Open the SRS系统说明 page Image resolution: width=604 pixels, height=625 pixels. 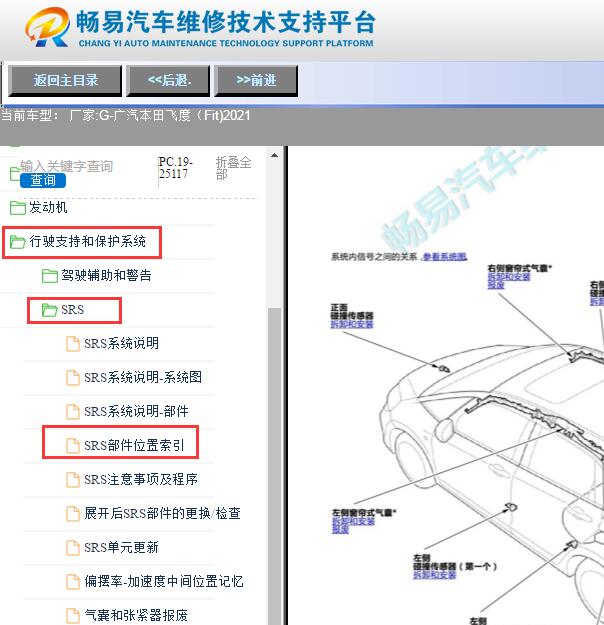click(122, 343)
